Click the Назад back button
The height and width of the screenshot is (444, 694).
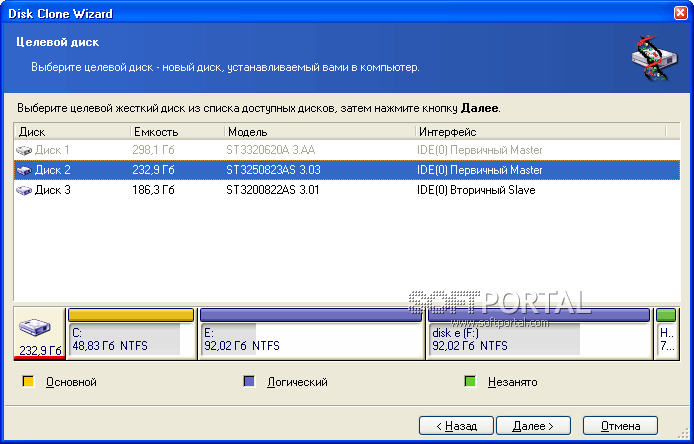point(456,426)
